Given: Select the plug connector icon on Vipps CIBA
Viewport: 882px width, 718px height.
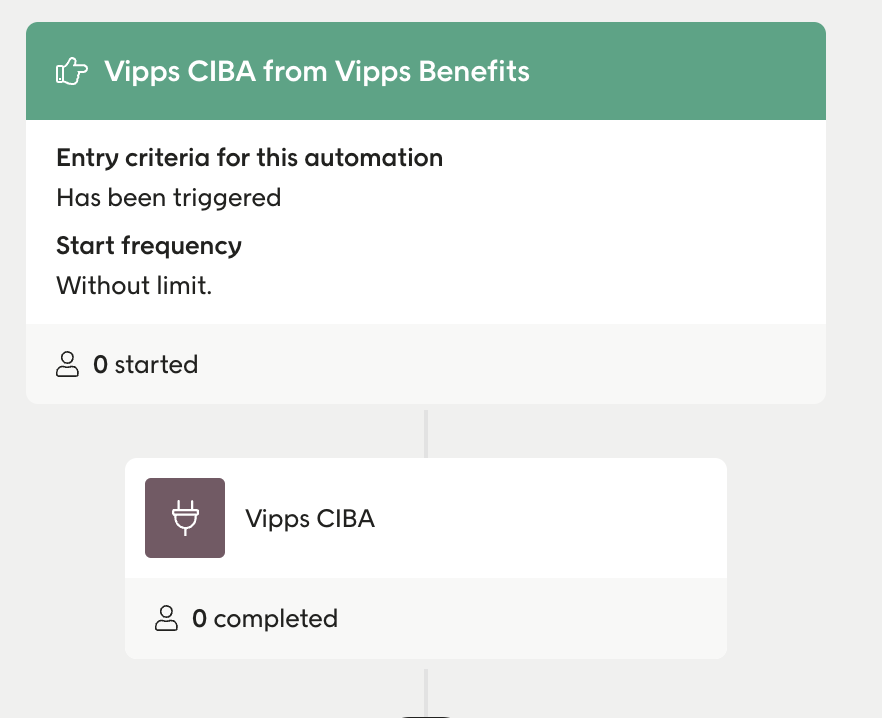Looking at the screenshot, I should click(x=184, y=517).
